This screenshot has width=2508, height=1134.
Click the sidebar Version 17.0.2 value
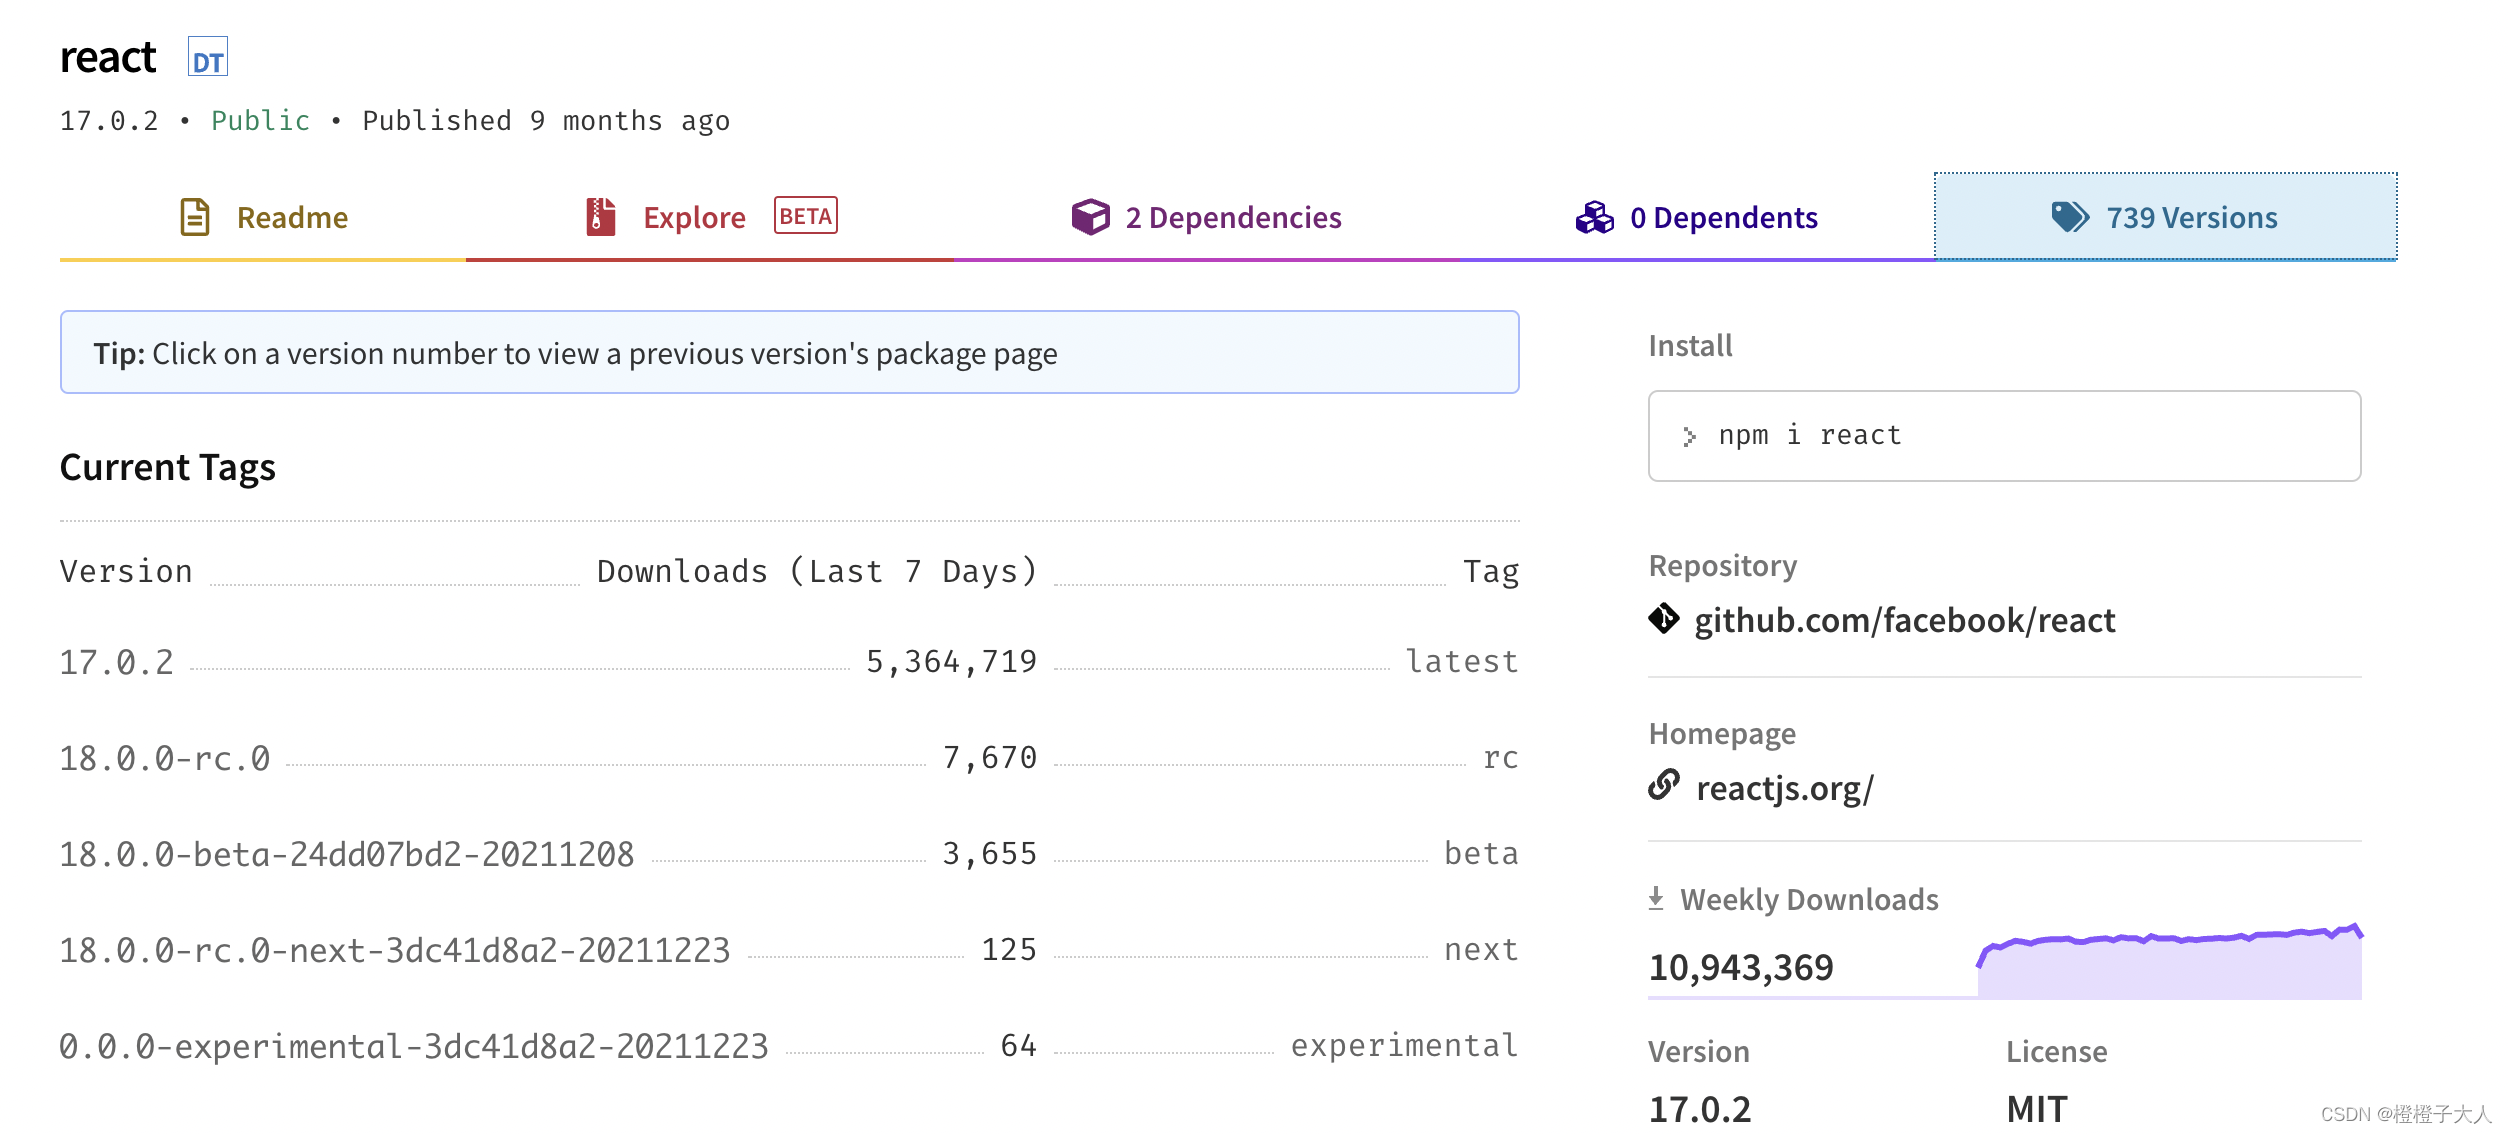coord(1700,1109)
